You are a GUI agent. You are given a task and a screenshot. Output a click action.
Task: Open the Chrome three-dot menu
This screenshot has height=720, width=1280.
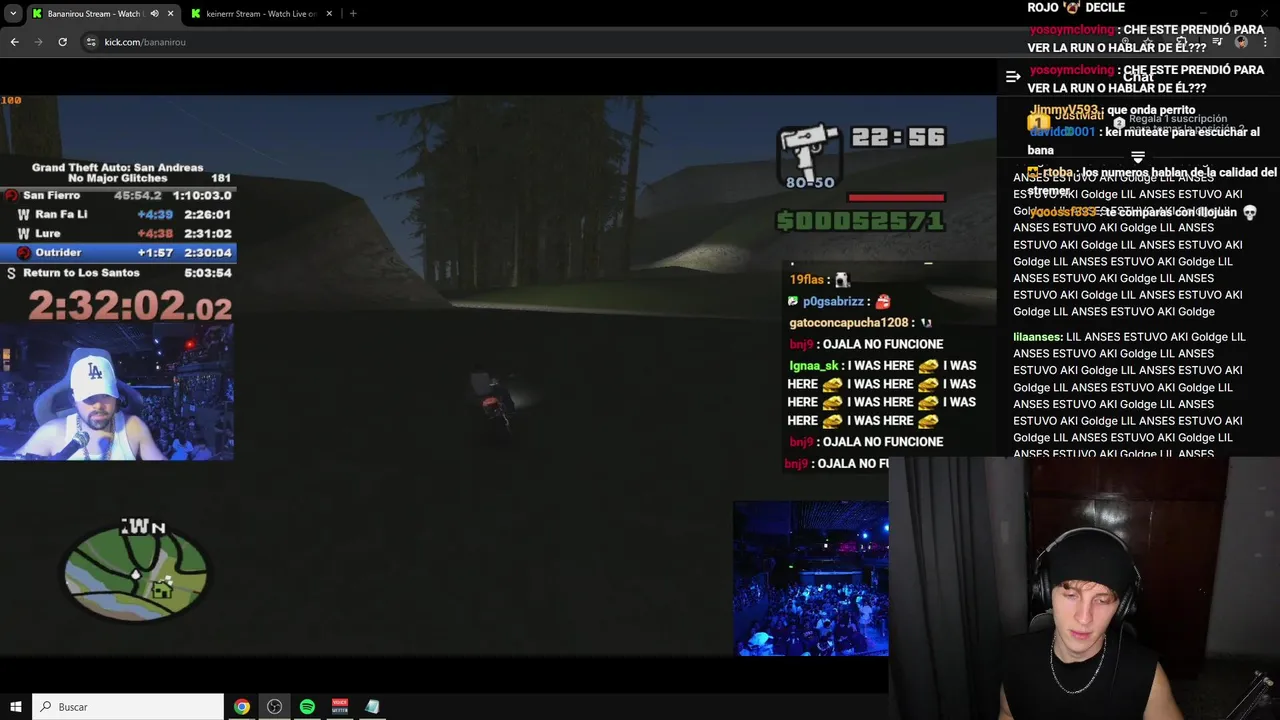(1265, 42)
